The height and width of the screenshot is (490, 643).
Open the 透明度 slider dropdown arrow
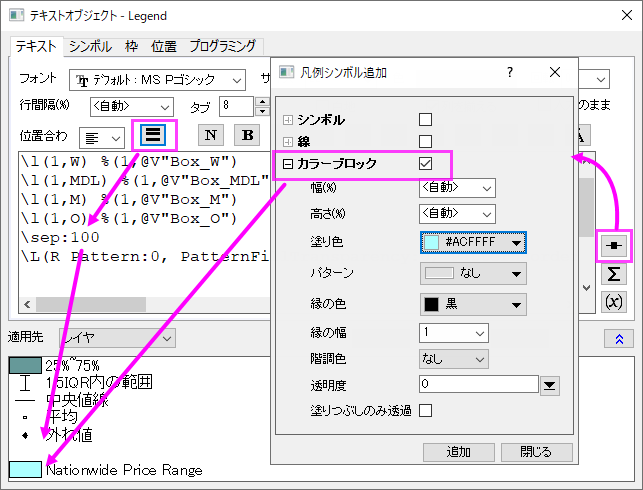coord(550,385)
